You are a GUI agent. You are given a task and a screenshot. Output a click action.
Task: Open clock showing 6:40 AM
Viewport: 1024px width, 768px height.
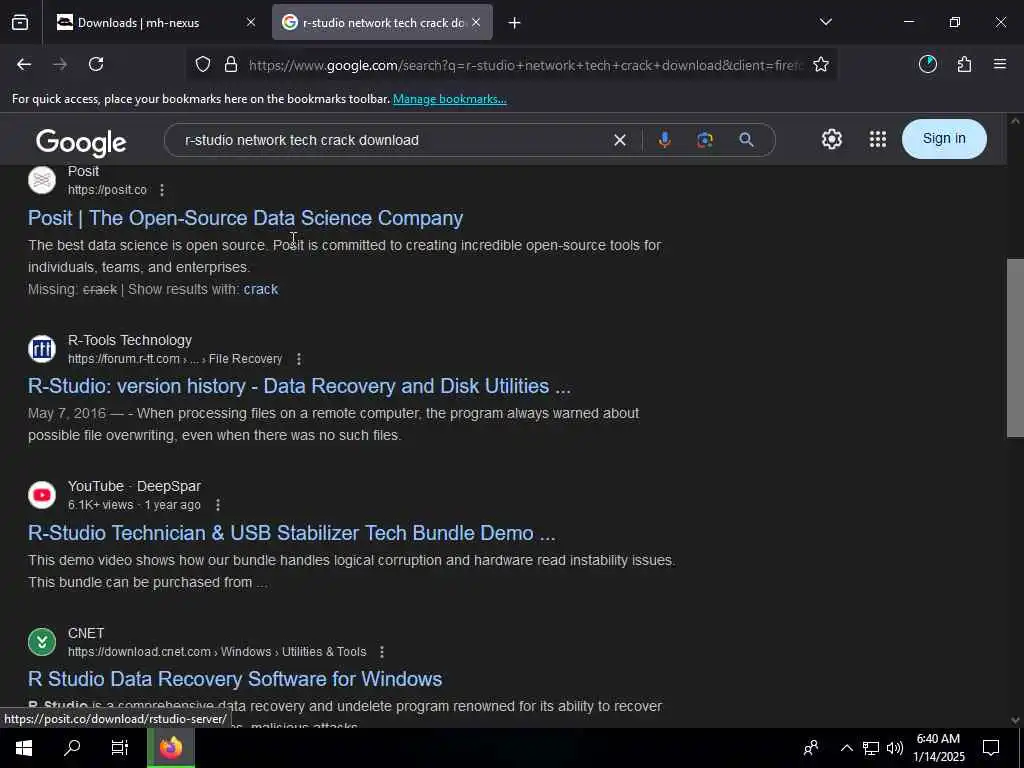tap(938, 748)
